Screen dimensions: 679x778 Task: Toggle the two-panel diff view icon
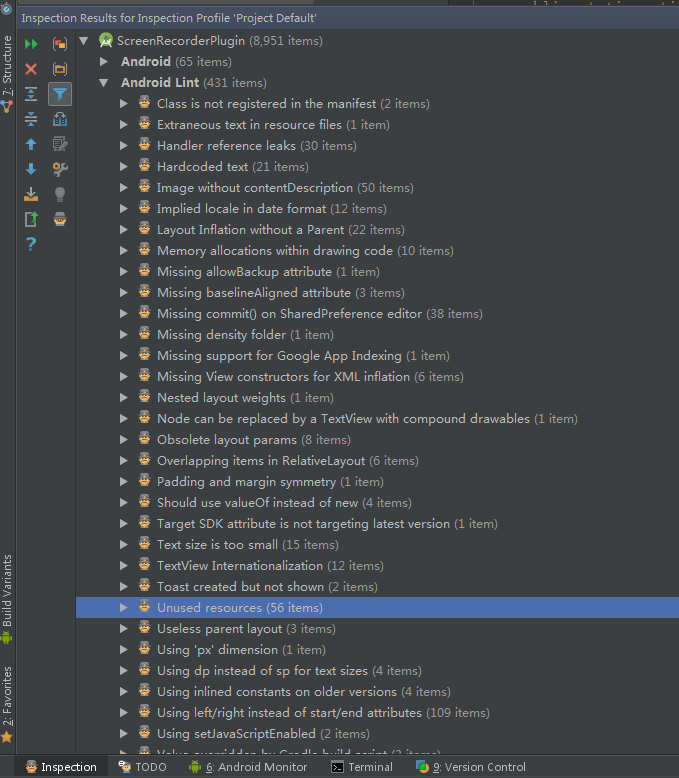60,119
